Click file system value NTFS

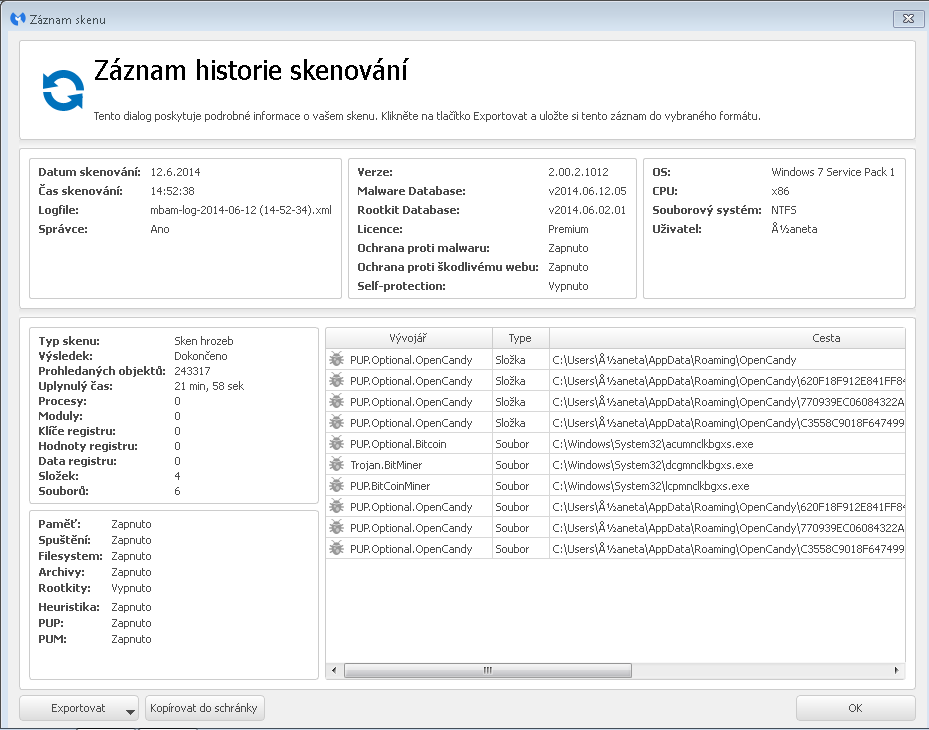[784, 210]
